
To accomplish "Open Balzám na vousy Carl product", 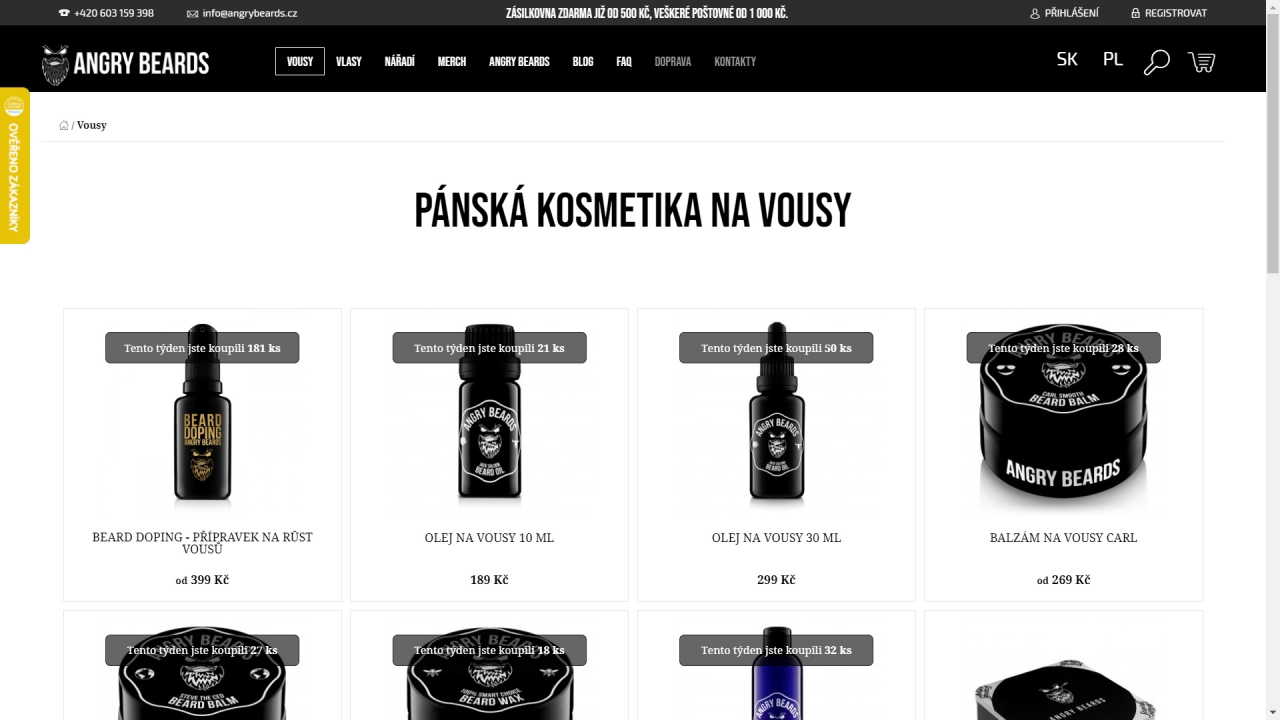I will tap(1063, 538).
